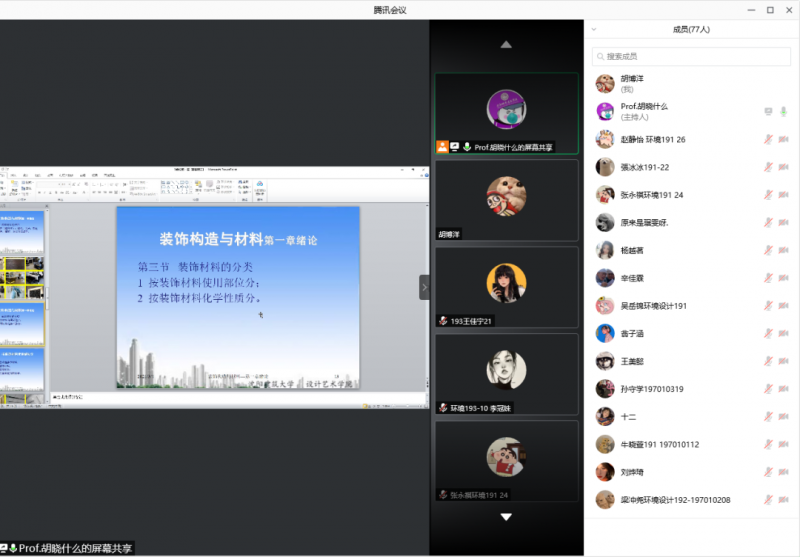The height and width of the screenshot is (557, 800).
Task: Click the screen-share icon beside Prof.胡晓什么
Action: coord(768,111)
